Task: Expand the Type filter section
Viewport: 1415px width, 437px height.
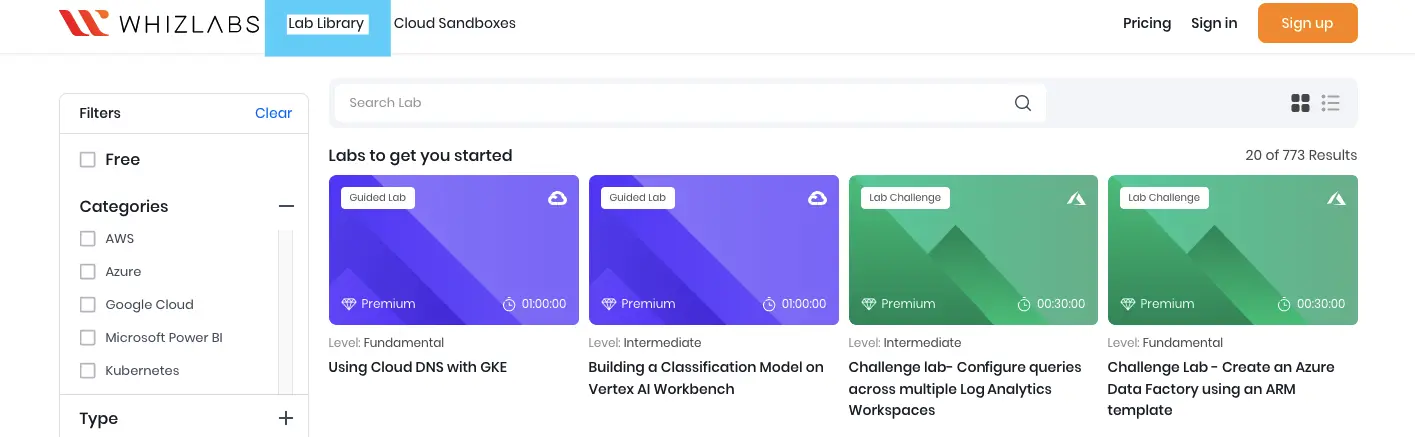Action: [x=286, y=419]
